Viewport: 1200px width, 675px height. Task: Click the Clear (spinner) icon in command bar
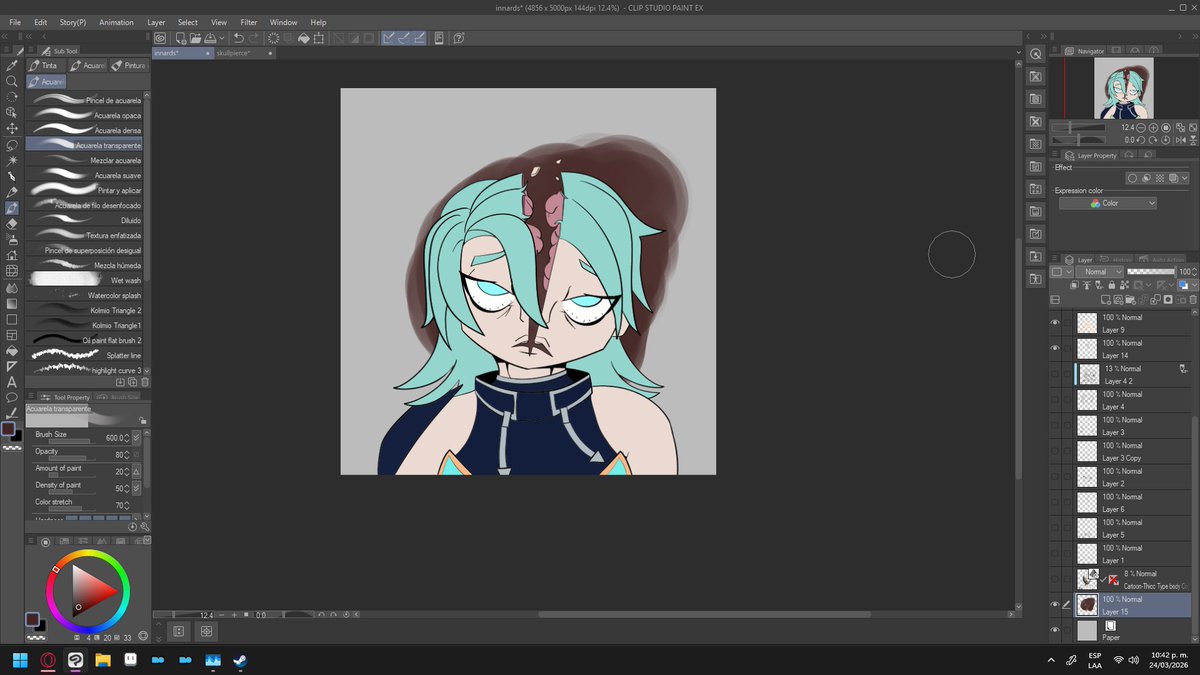[274, 38]
